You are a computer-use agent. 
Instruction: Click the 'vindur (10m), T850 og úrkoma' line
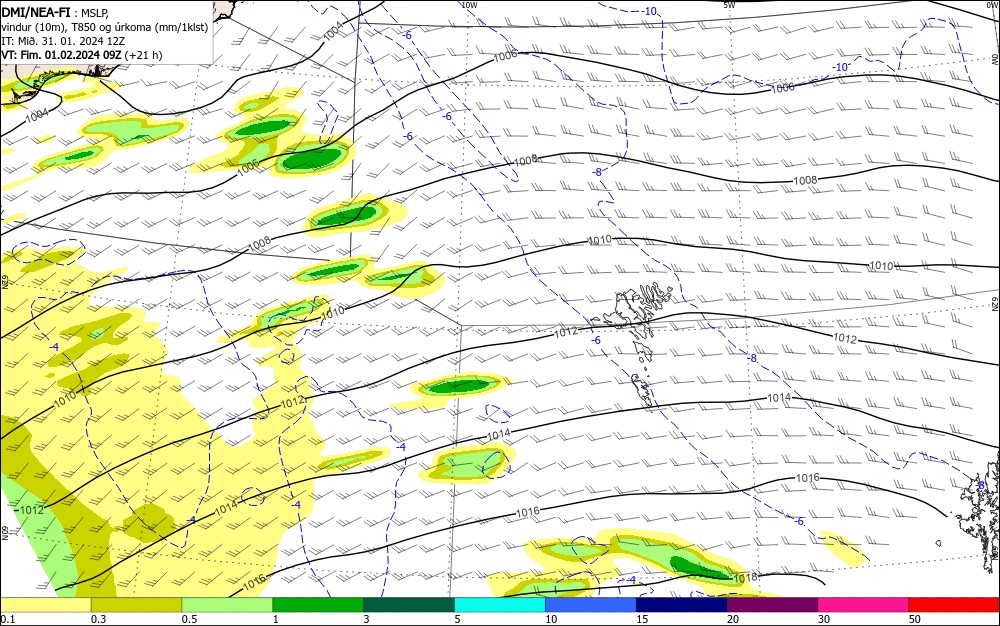105,27
